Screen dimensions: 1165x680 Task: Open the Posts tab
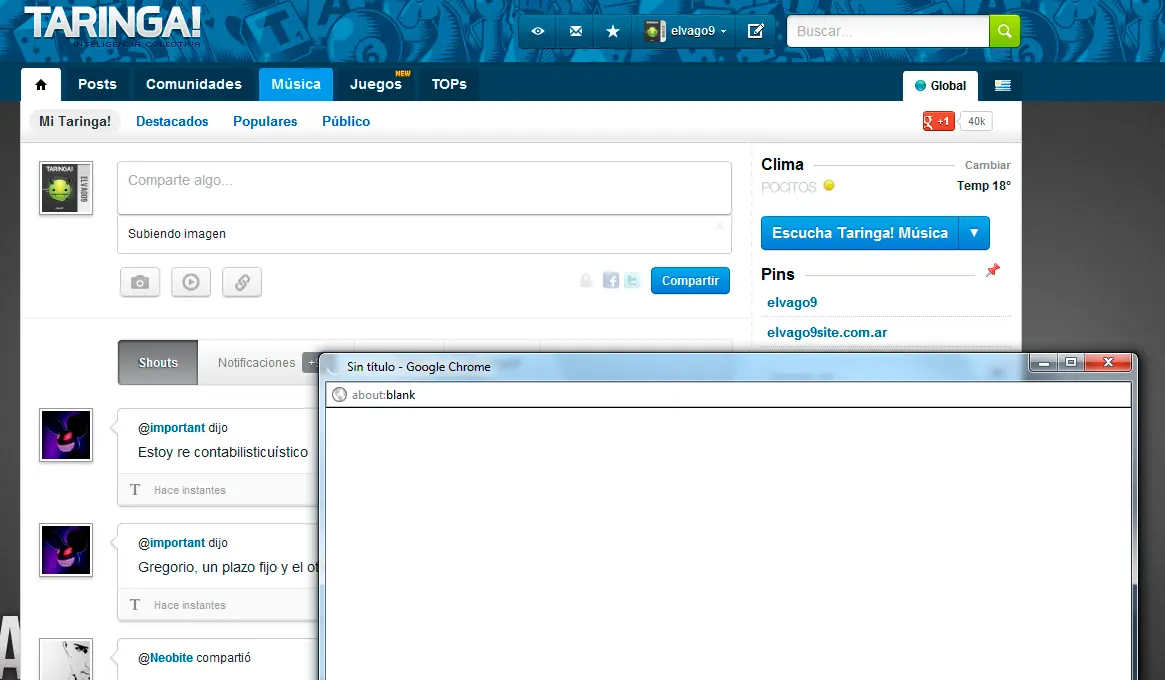(97, 85)
